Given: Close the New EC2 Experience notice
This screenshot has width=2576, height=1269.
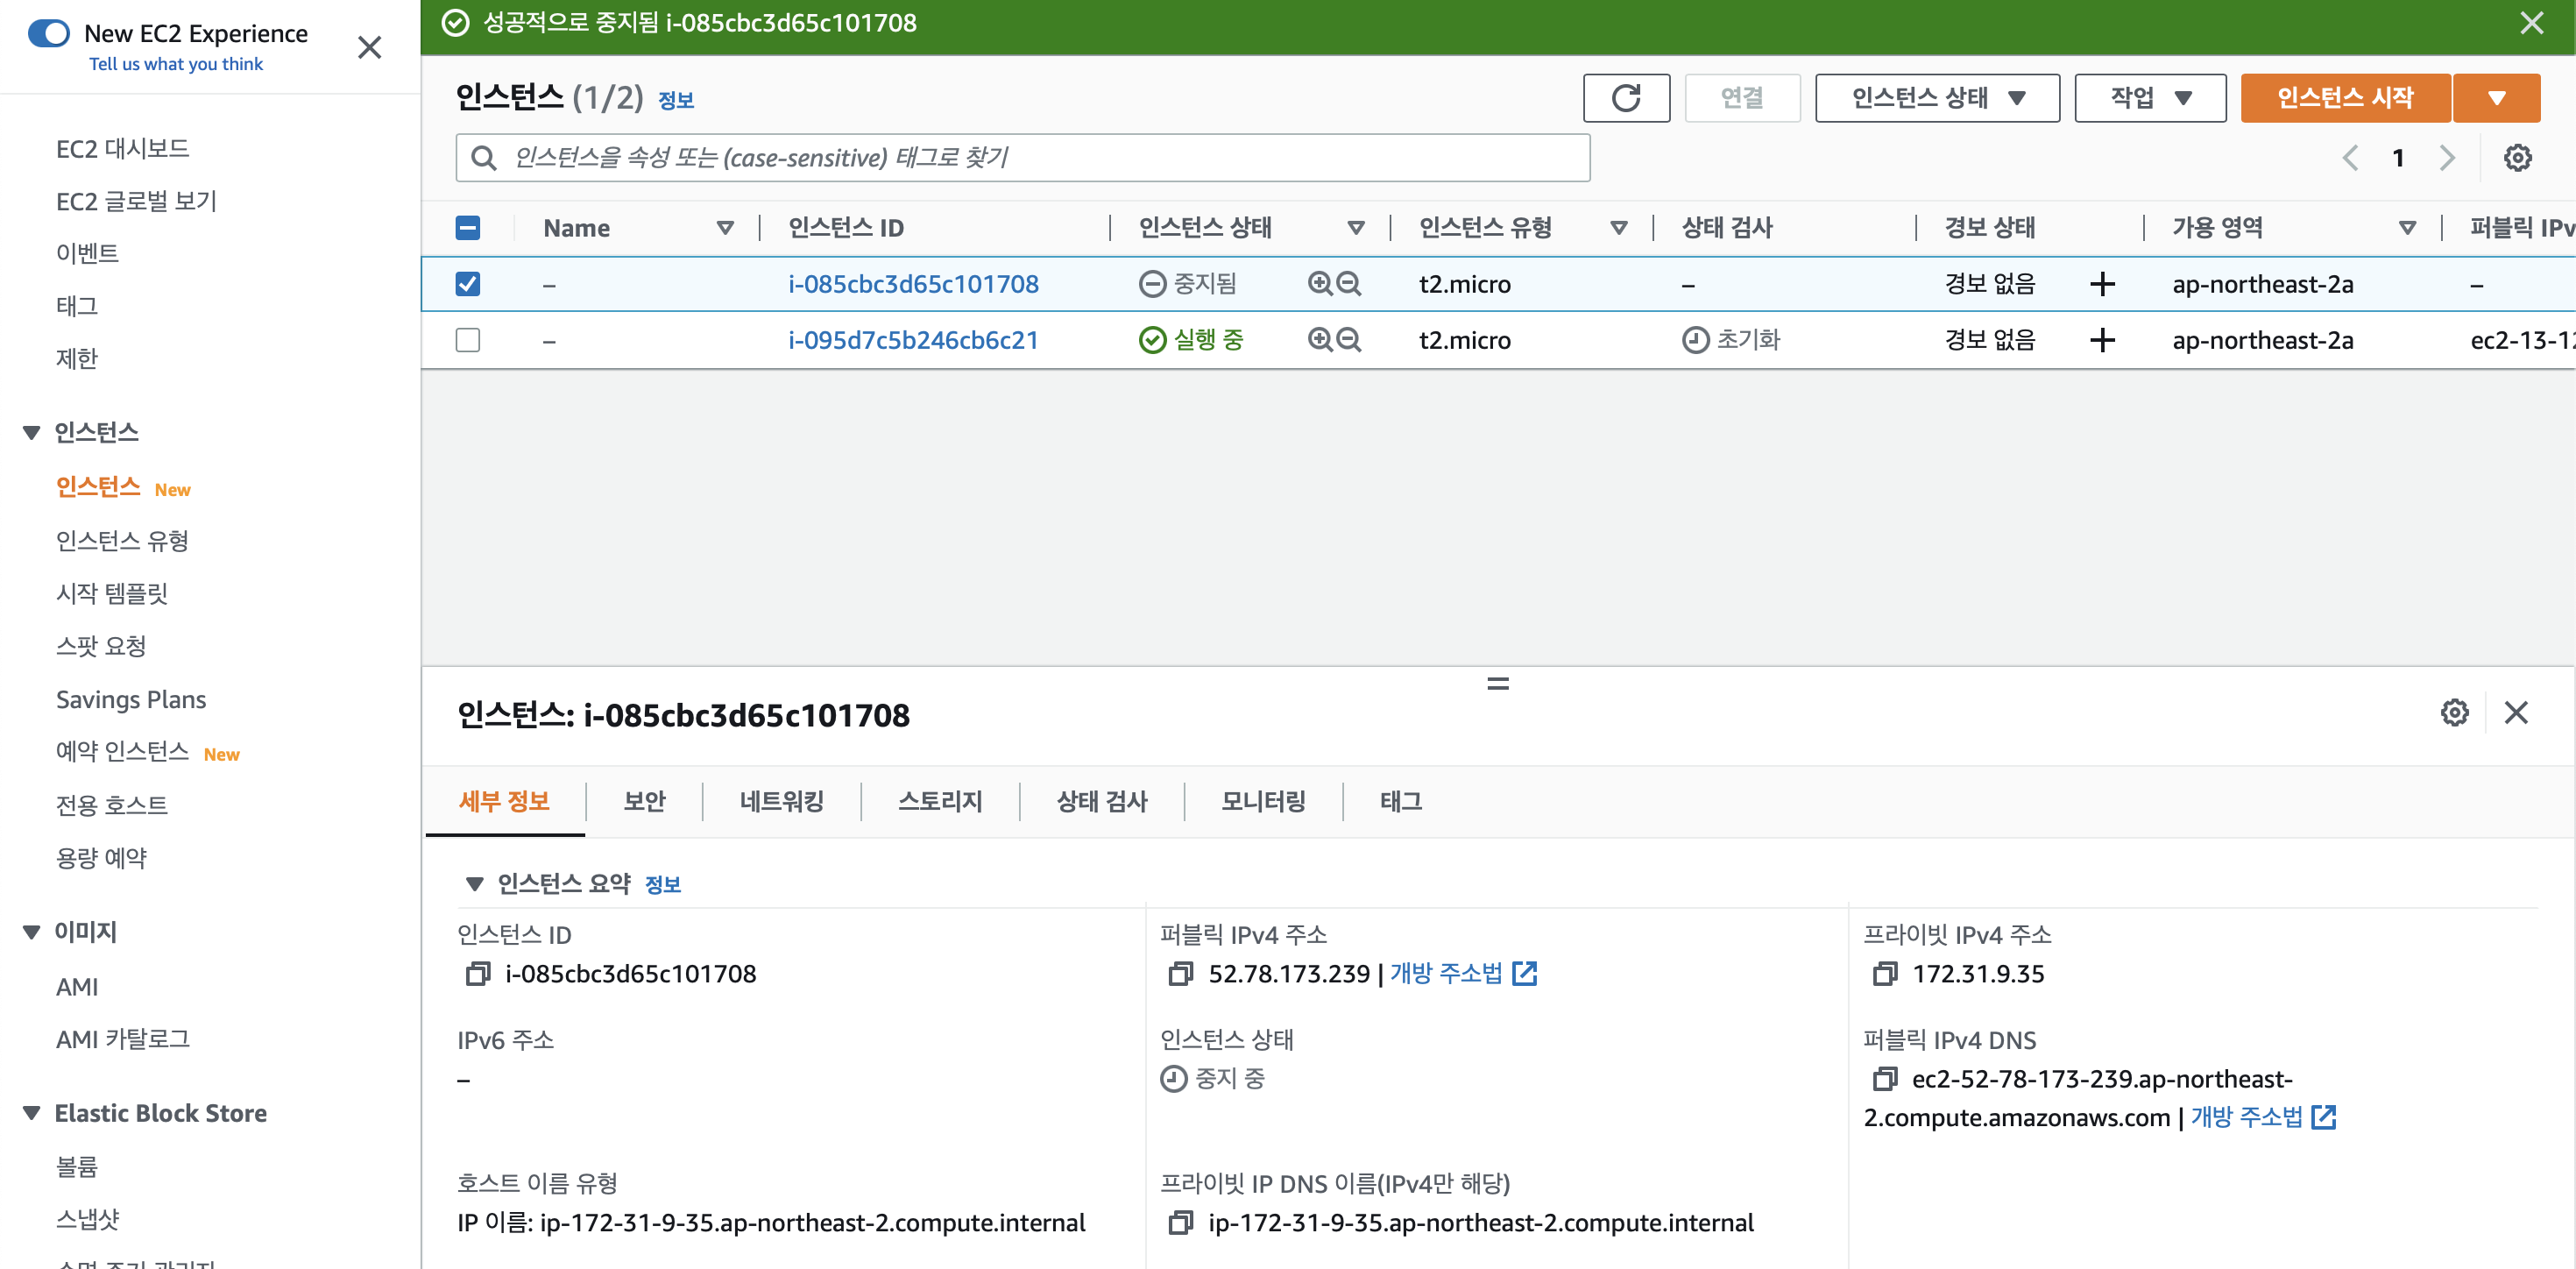Looking at the screenshot, I should coord(369,47).
